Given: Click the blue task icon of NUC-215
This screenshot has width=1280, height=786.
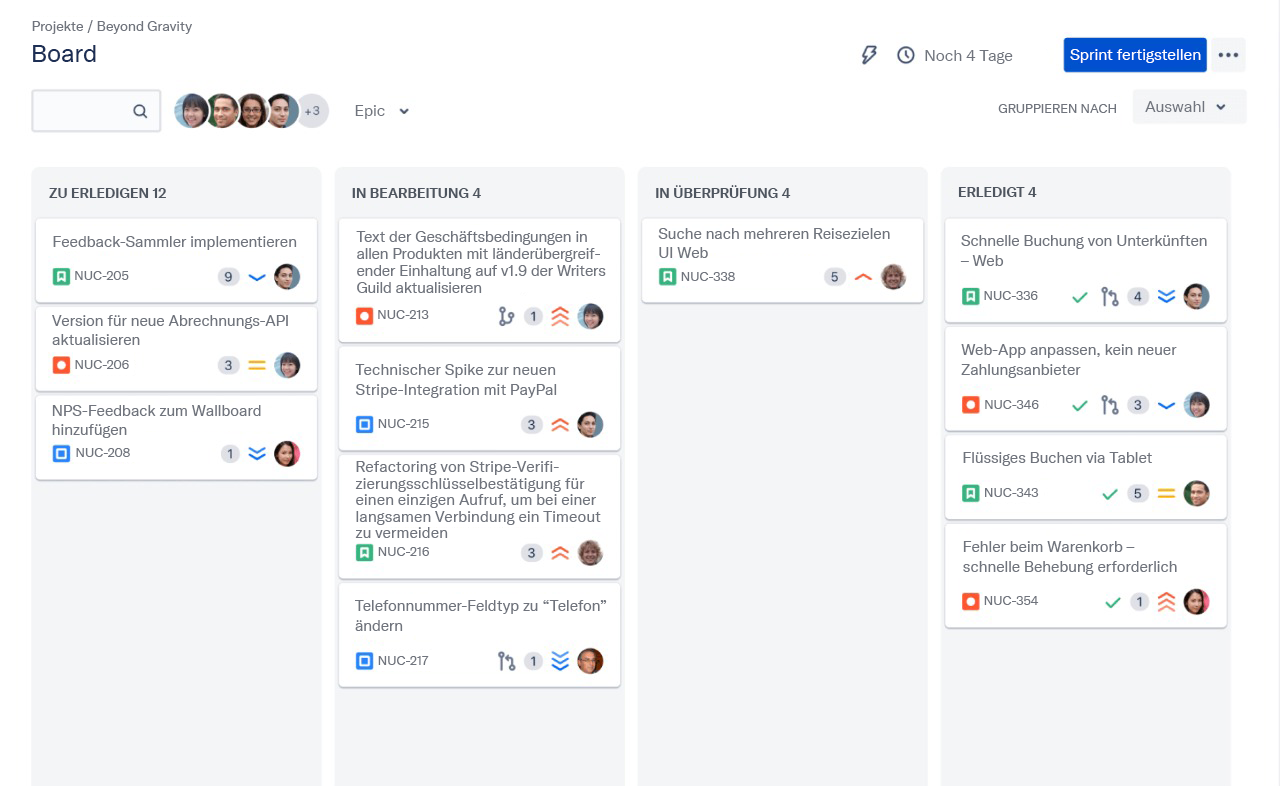Looking at the screenshot, I should (364, 424).
